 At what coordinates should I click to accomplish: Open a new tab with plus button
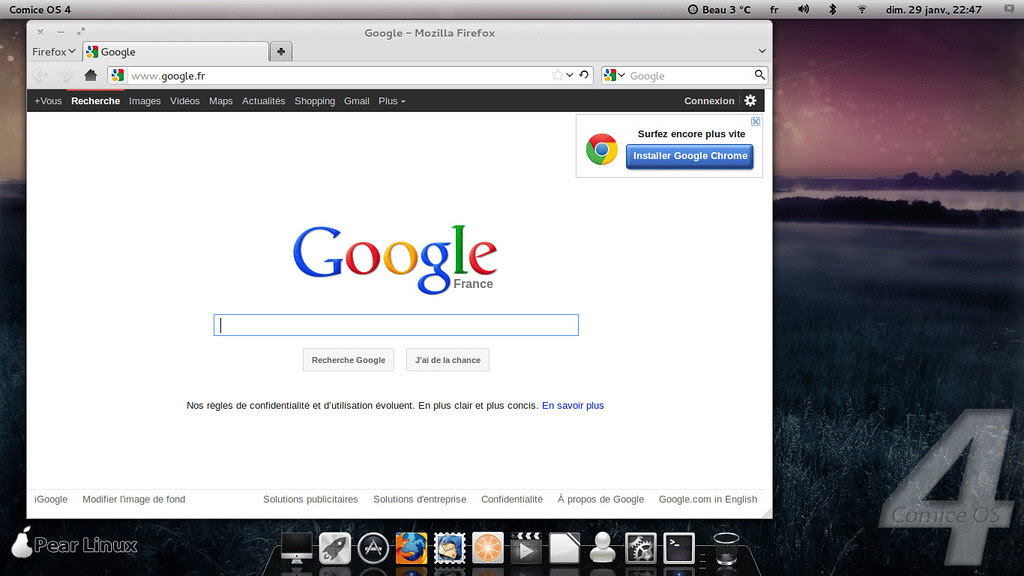(x=281, y=52)
